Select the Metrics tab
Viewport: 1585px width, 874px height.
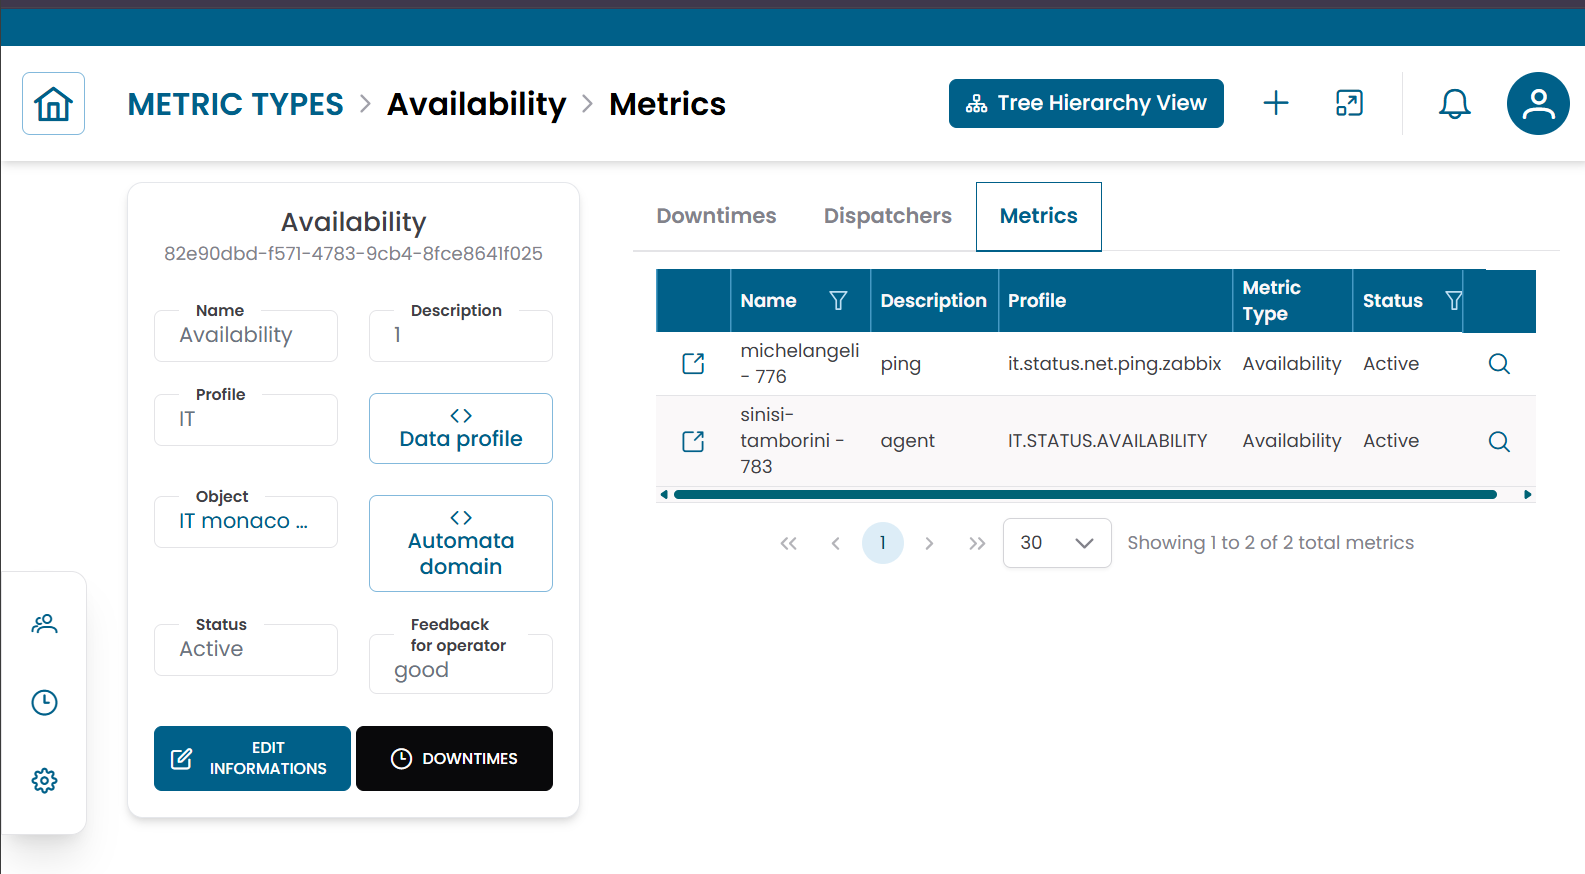1039,216
